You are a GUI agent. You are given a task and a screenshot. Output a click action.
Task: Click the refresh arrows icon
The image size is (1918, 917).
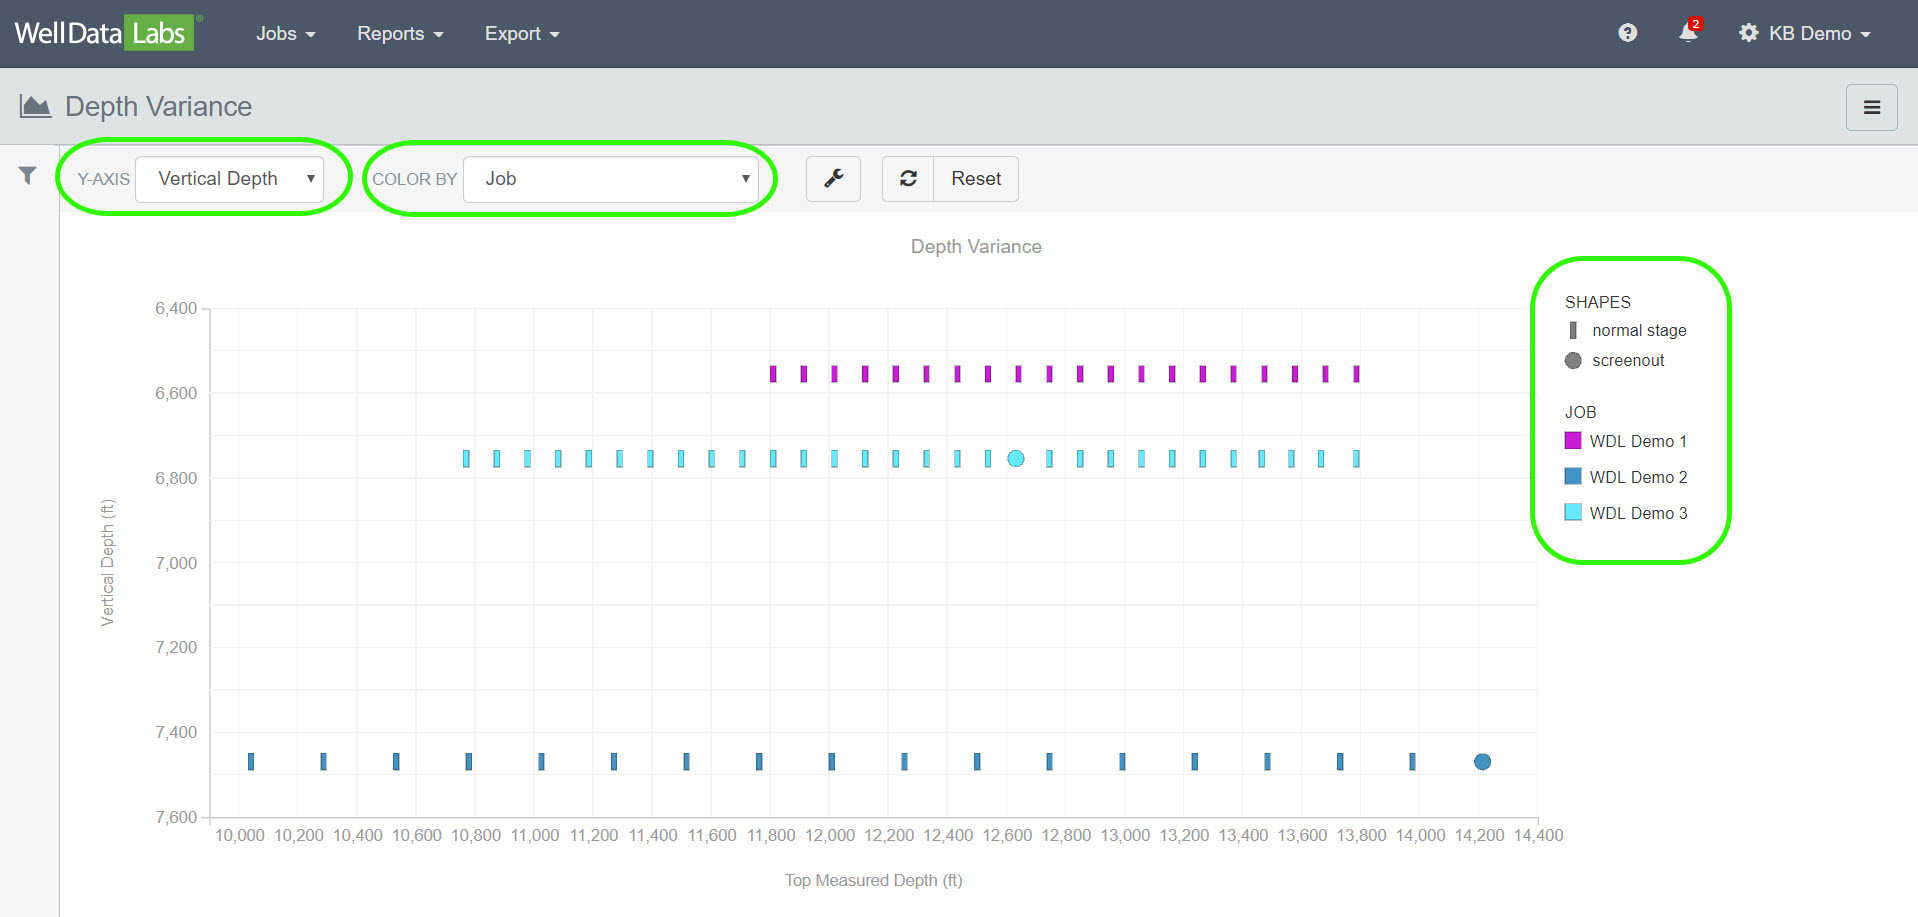click(908, 179)
